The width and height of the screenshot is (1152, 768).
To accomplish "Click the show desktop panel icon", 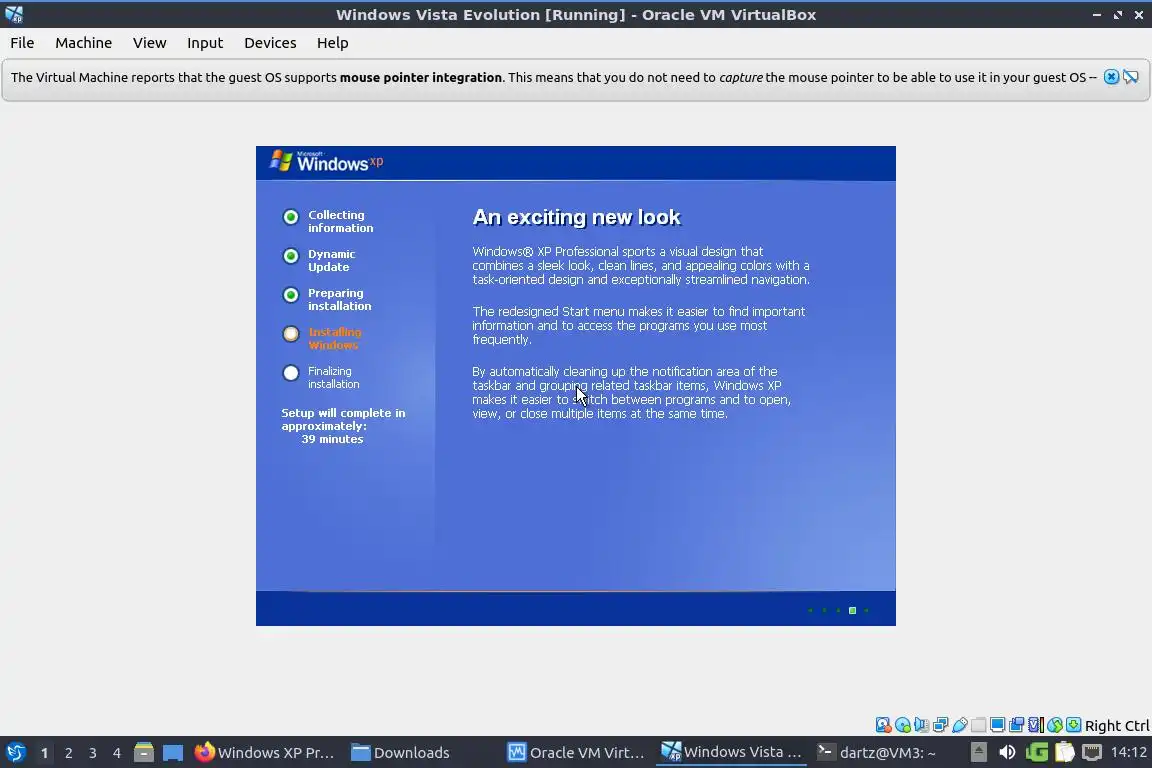I will click(173, 753).
